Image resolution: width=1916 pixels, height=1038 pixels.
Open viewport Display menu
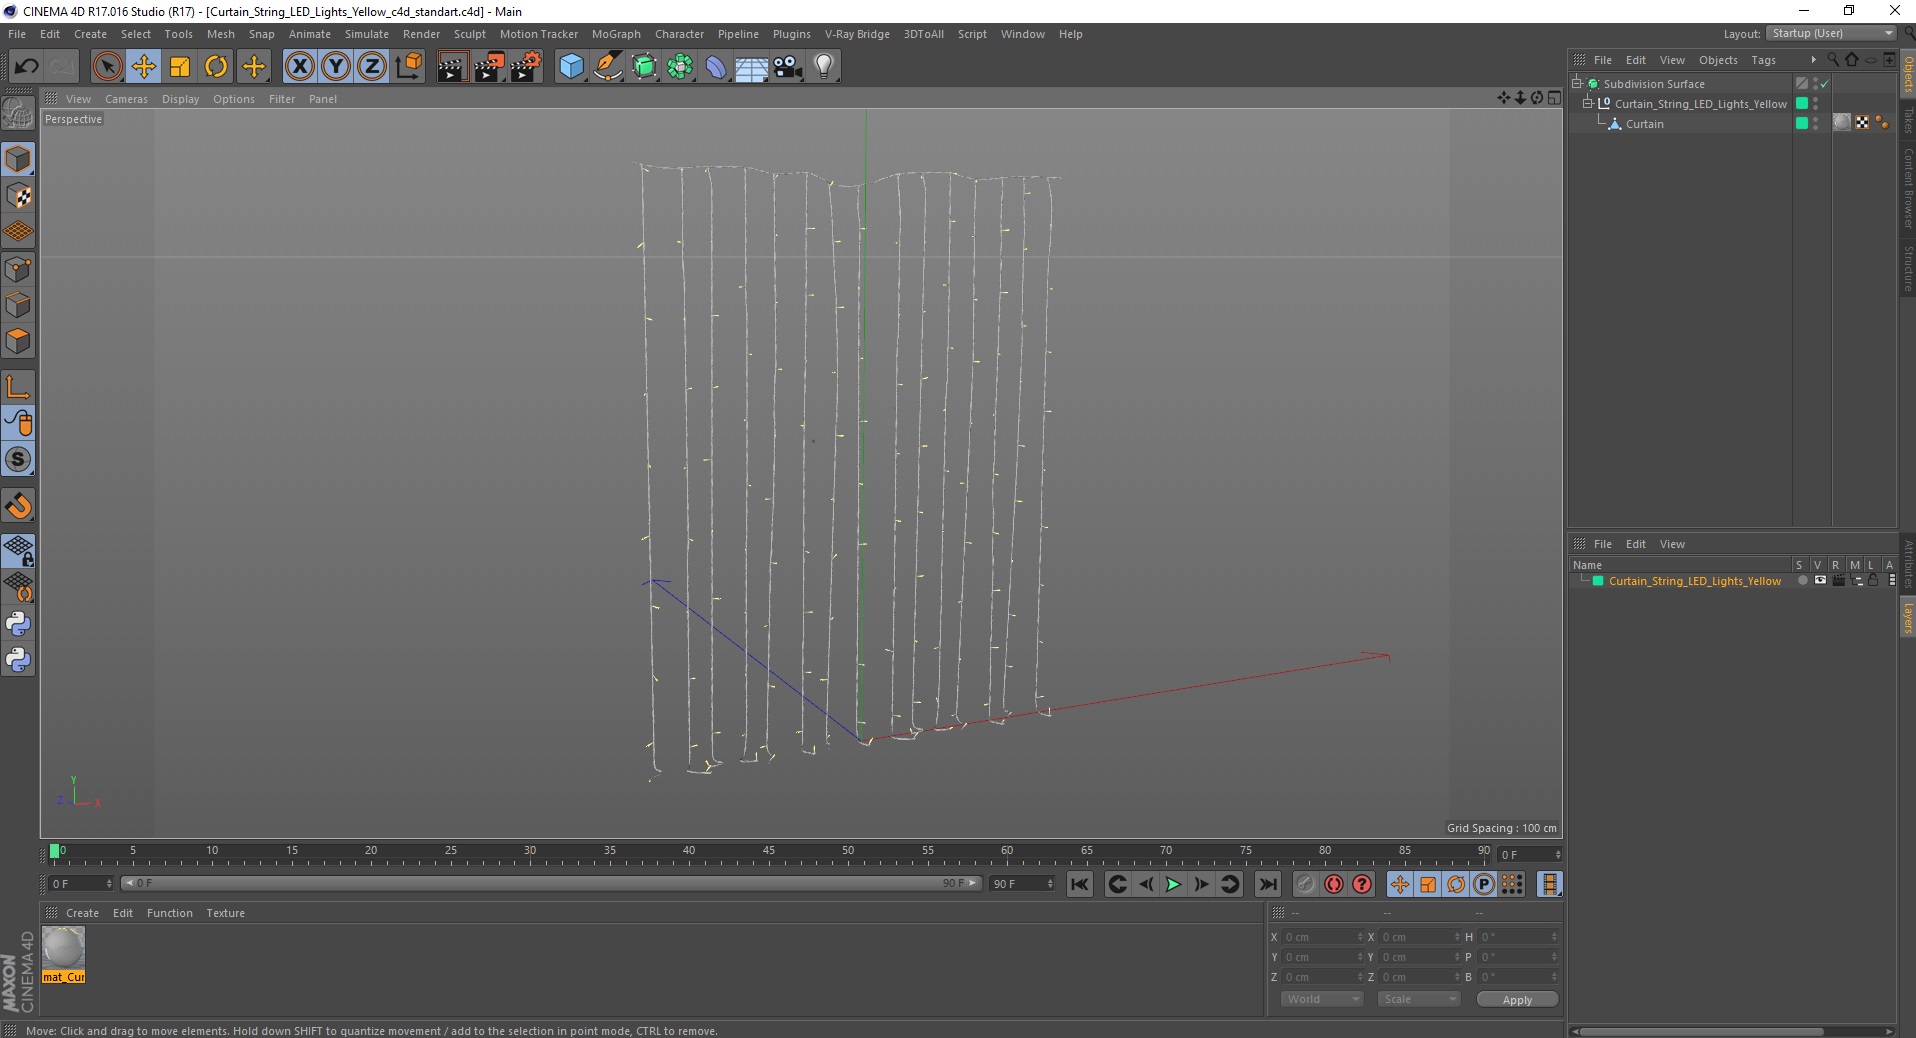180,99
